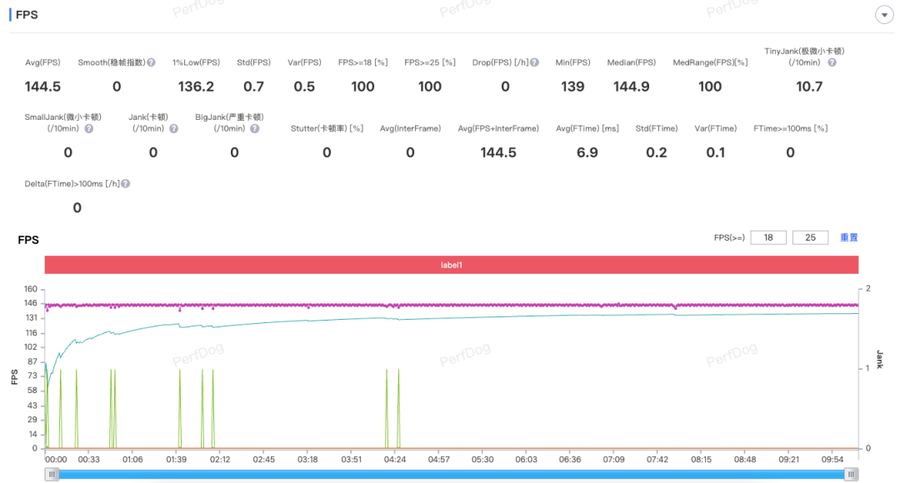The height and width of the screenshot is (483, 900).
Task: Click help icon next to Delta(FTime)>100ms
Action: click(126, 184)
